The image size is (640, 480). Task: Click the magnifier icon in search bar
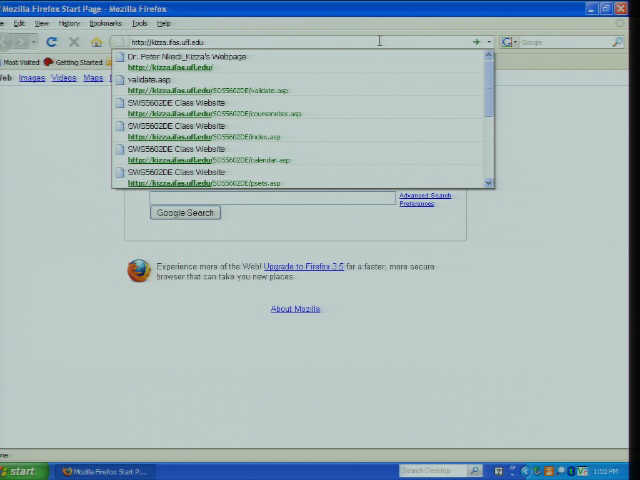(x=618, y=42)
